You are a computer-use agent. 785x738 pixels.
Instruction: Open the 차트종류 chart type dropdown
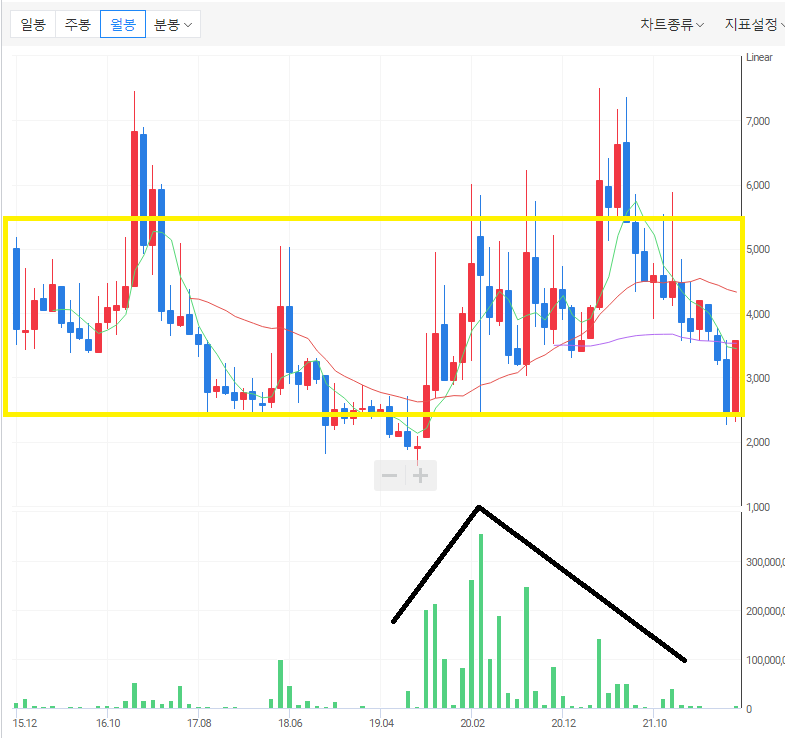pyautogui.click(x=672, y=24)
